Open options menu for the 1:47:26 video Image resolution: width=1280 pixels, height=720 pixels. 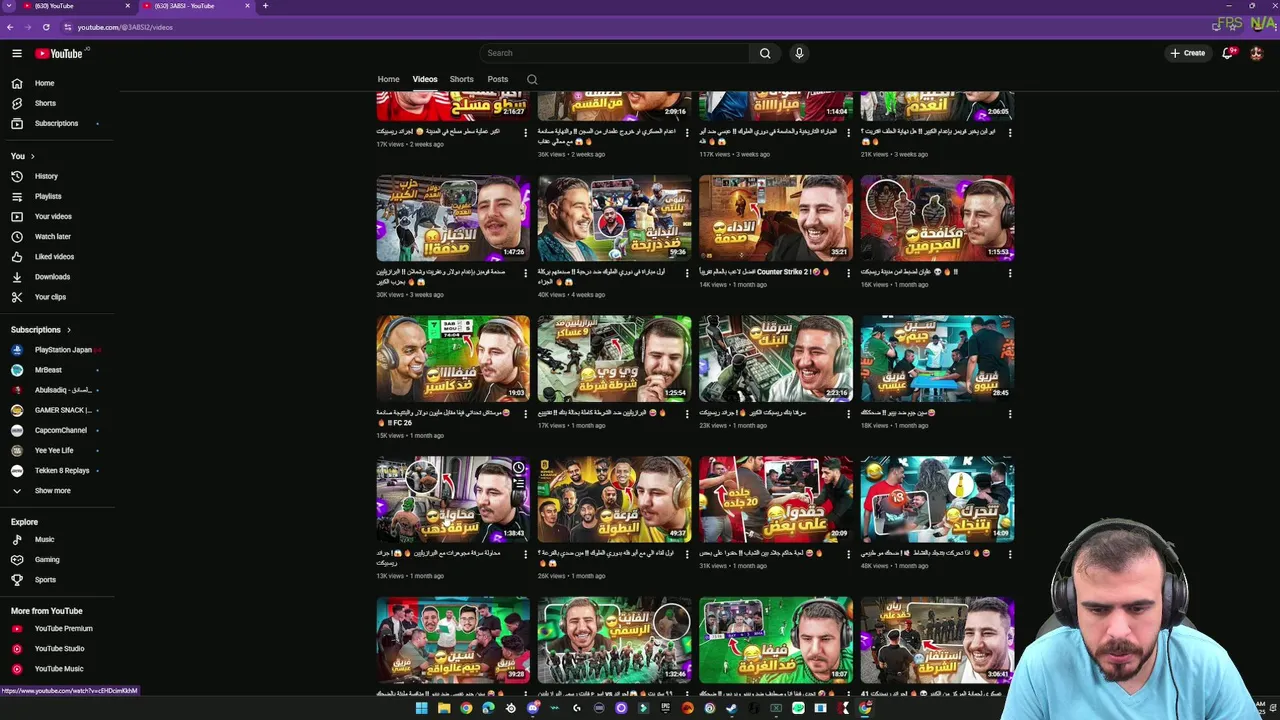(526, 273)
